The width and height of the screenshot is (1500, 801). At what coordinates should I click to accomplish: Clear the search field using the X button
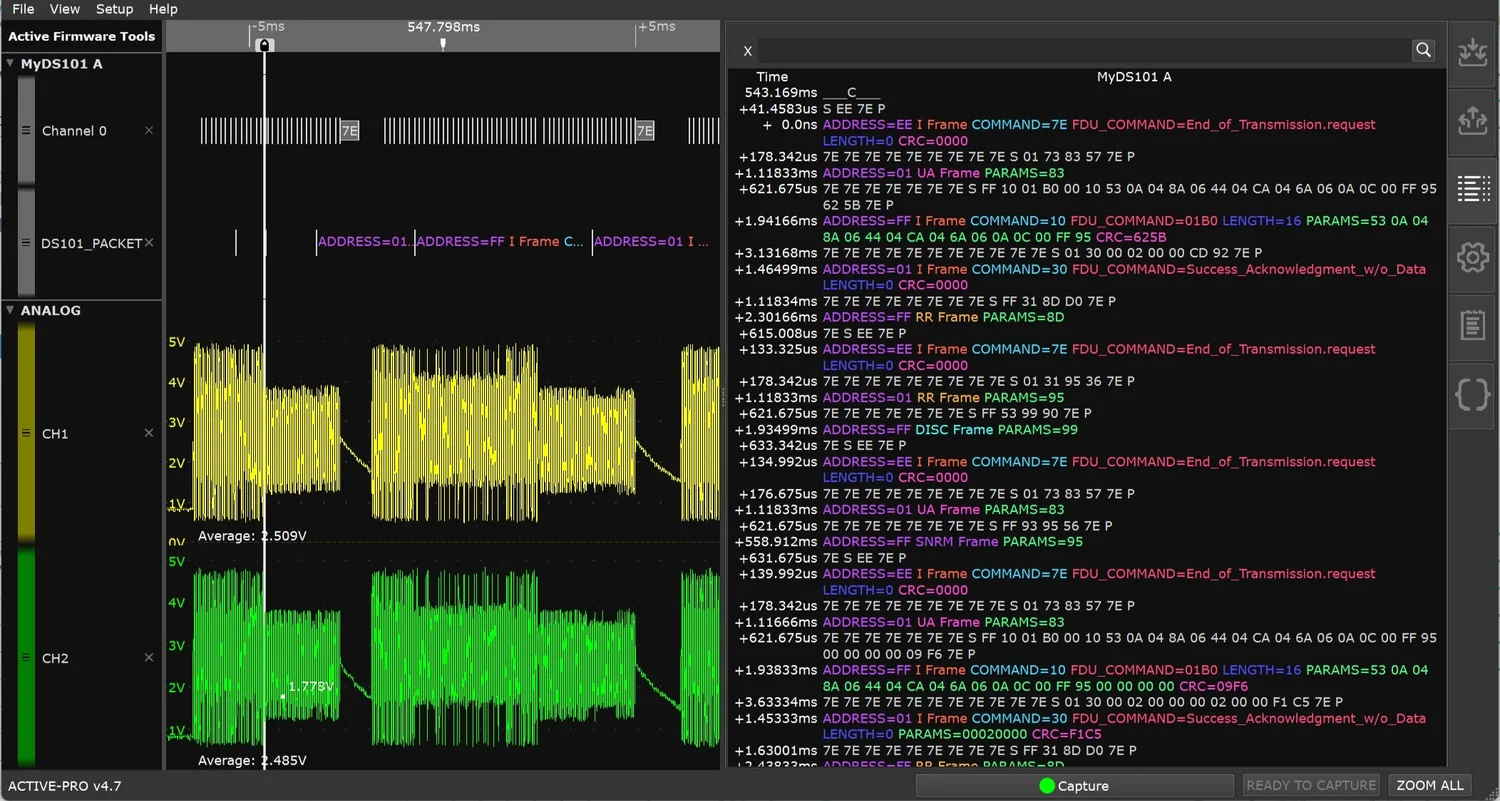click(x=748, y=50)
